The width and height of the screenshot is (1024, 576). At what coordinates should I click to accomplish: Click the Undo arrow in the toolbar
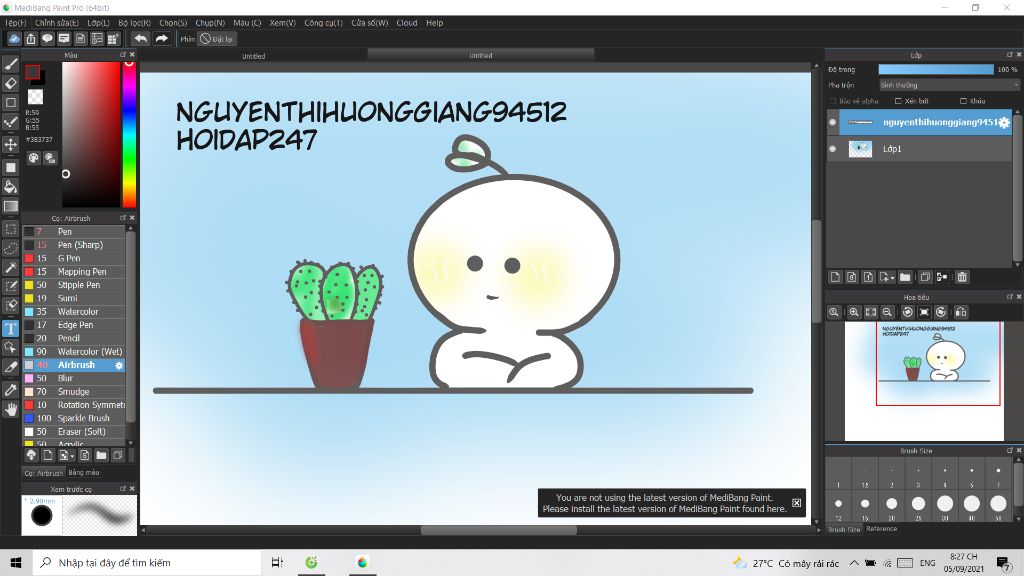pyautogui.click(x=140, y=39)
